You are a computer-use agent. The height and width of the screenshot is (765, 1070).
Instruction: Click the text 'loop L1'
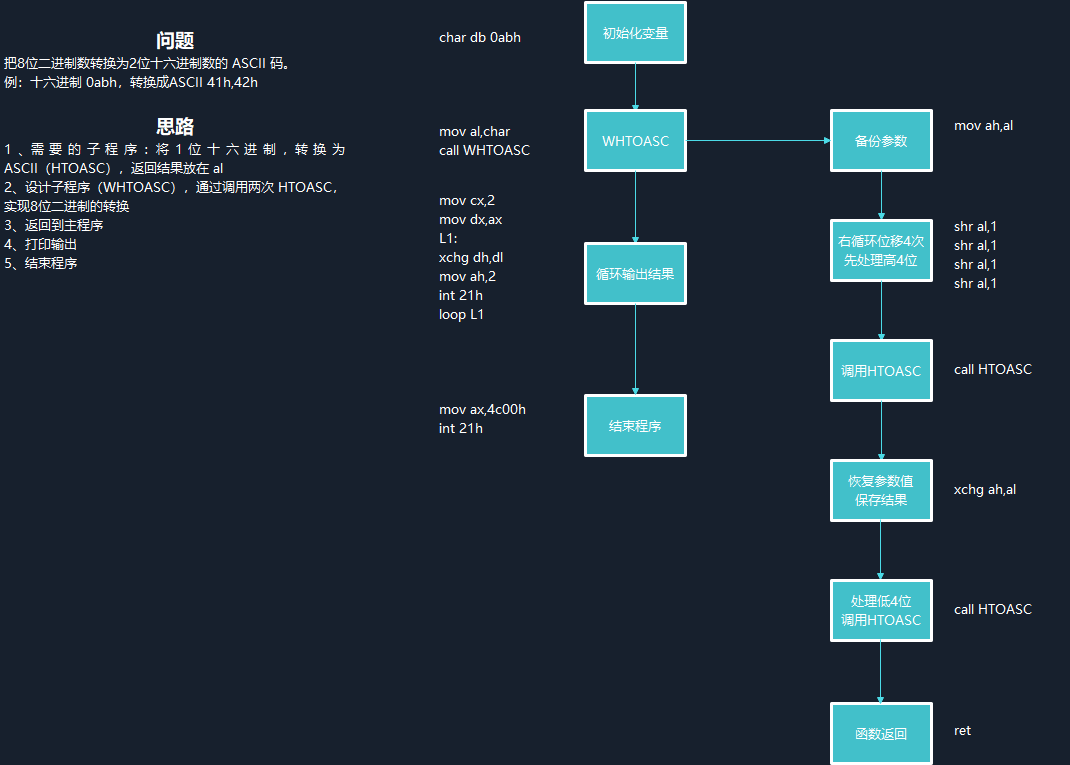pos(461,315)
